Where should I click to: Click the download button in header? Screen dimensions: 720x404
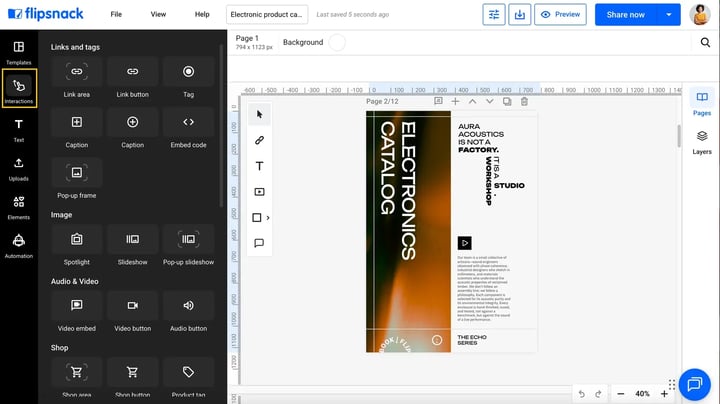tap(519, 14)
